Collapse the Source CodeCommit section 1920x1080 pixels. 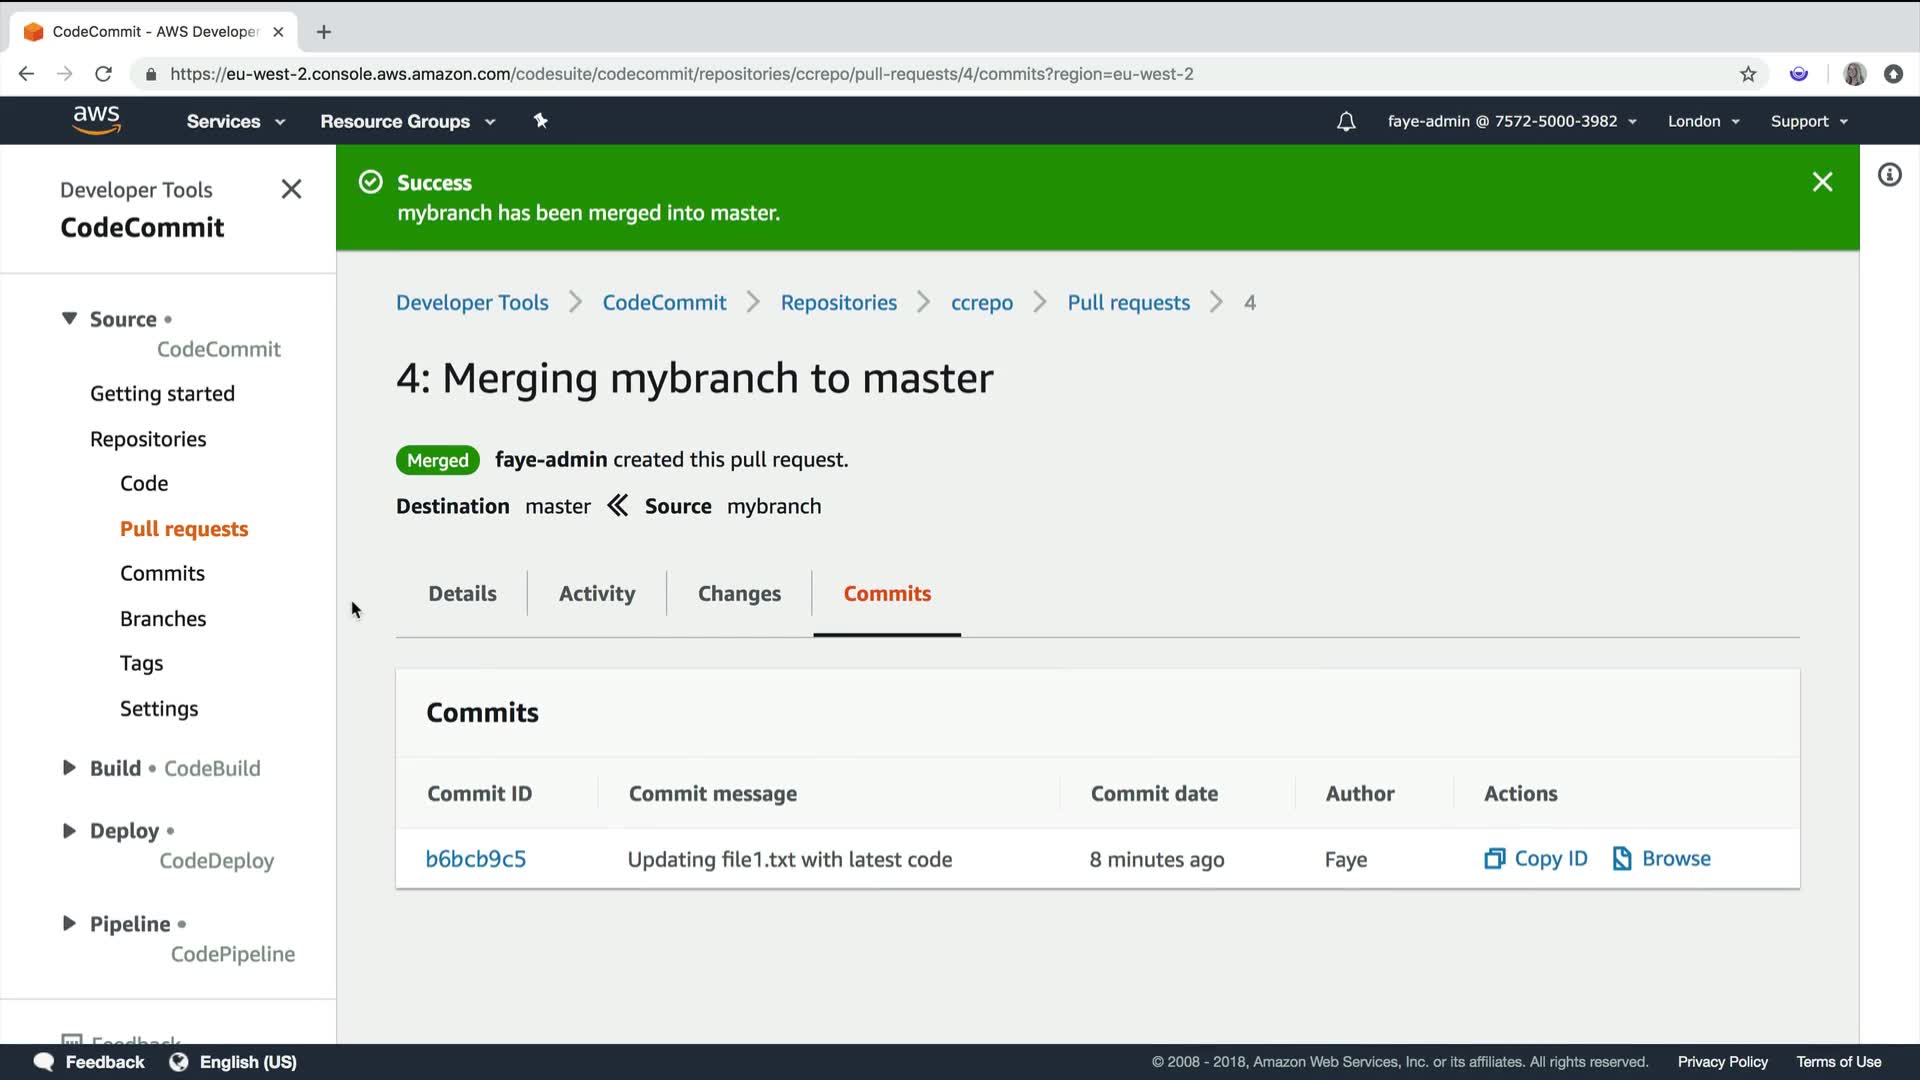(x=69, y=319)
